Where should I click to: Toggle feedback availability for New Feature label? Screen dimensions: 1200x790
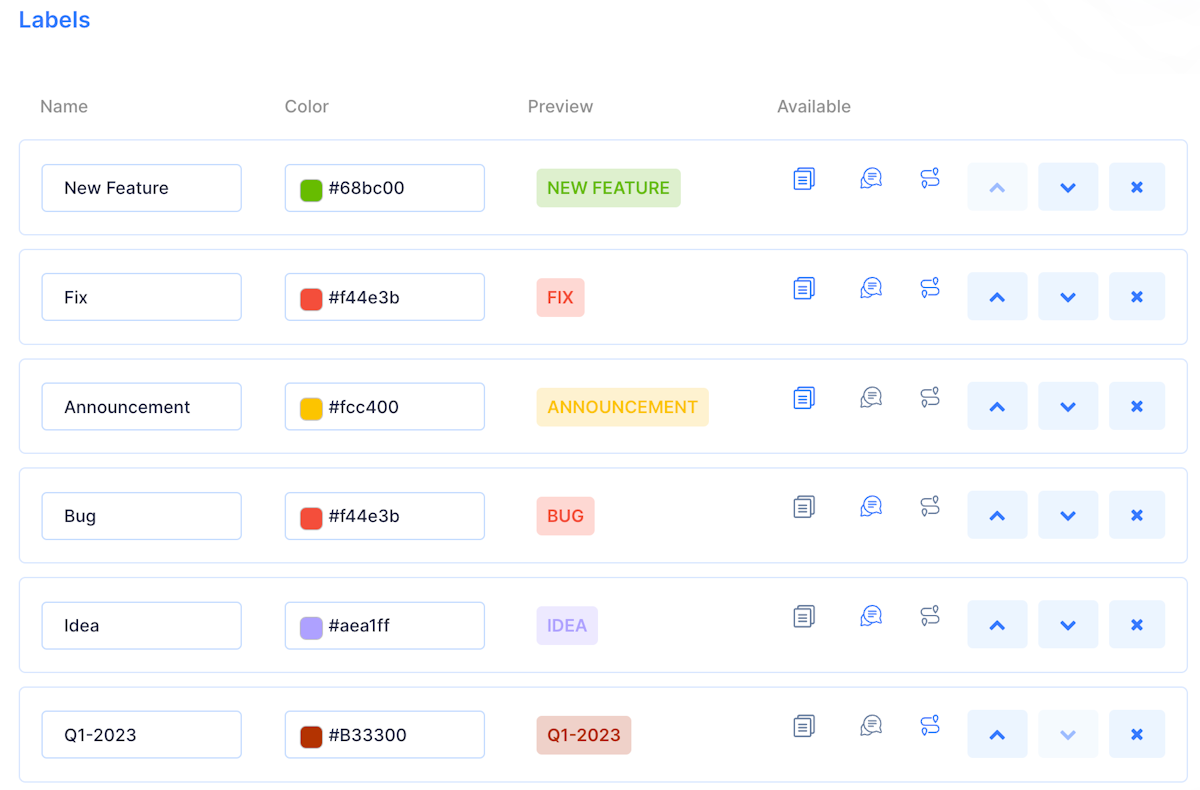coord(871,179)
